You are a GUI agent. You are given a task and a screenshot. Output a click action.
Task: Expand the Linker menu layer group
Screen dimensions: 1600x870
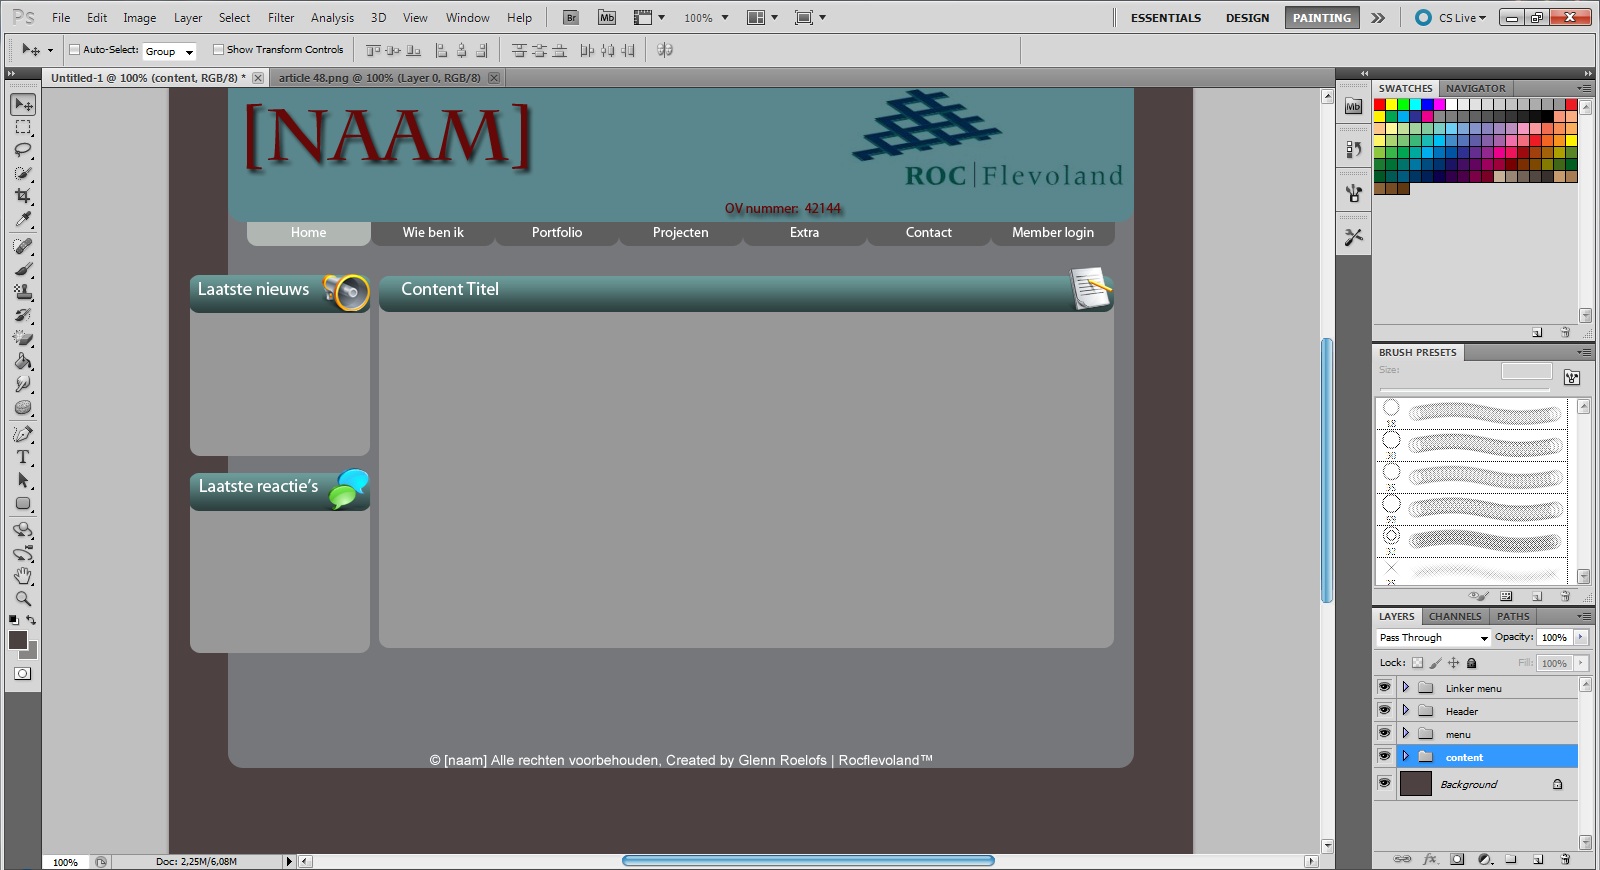point(1405,687)
